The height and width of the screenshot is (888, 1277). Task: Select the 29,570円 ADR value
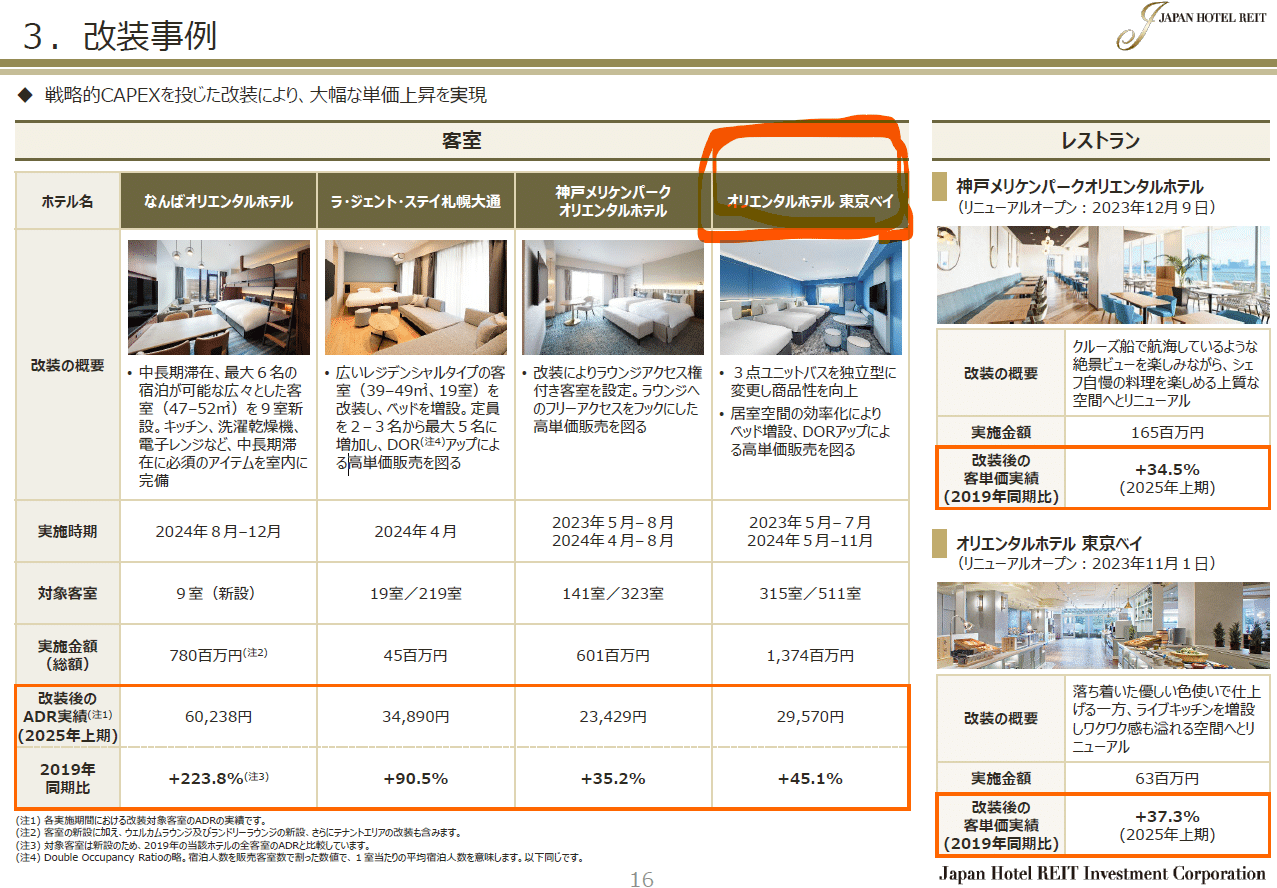pos(811,717)
